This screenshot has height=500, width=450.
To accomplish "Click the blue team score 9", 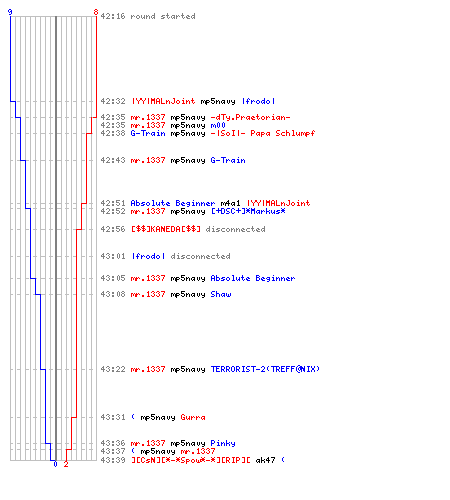I will tap(10, 12).
